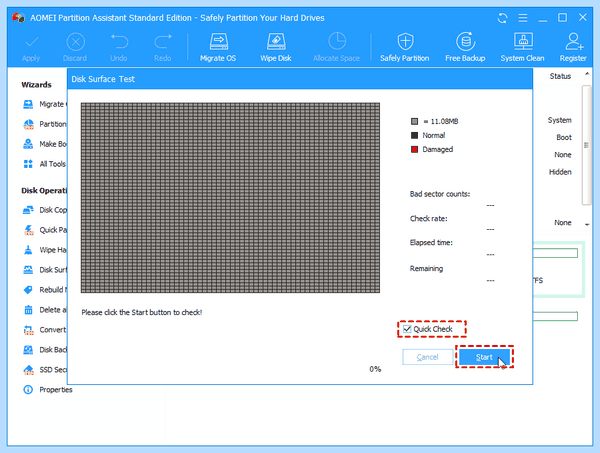Click the Boot status cell
This screenshot has width=600, height=453.
coord(564,137)
